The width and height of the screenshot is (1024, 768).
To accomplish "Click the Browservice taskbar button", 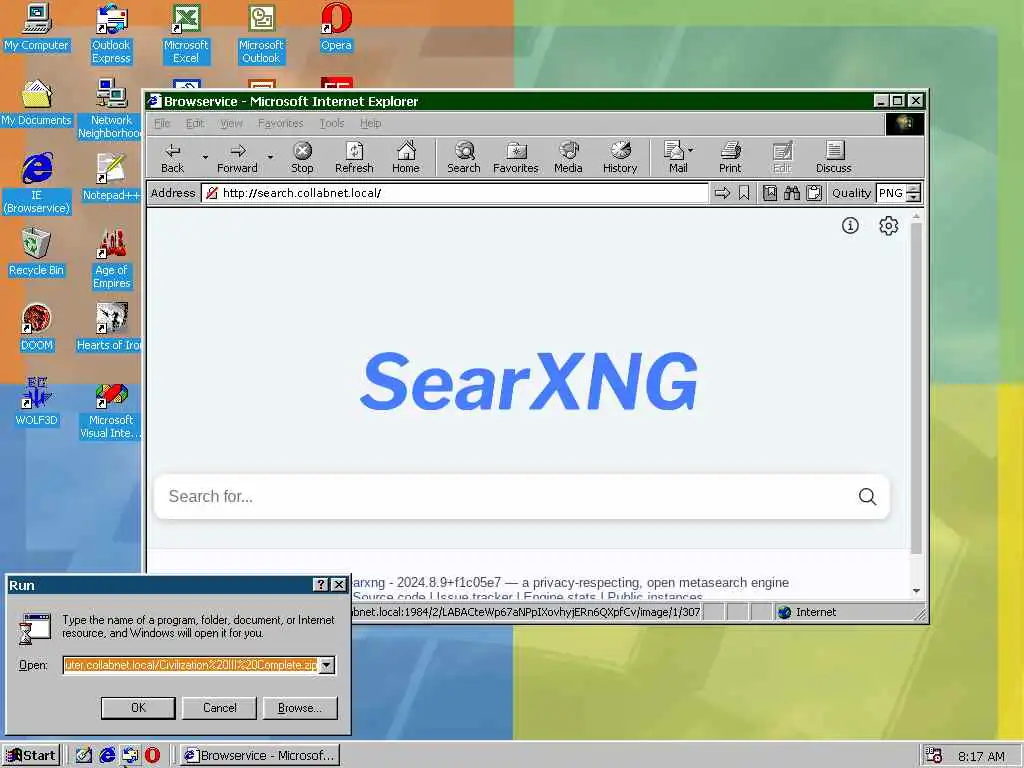I will click(x=260, y=755).
